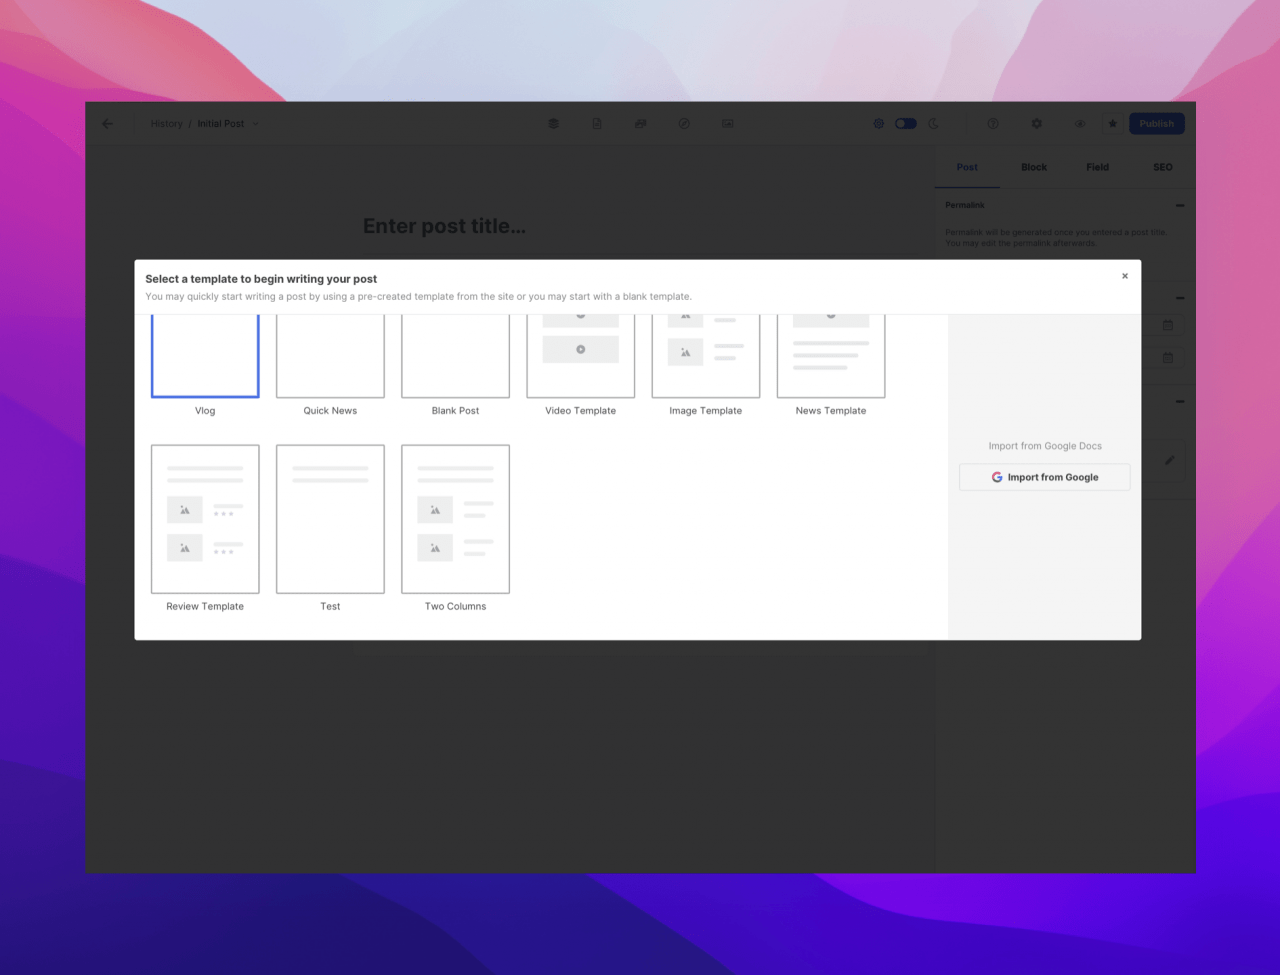Select the Review Template thumbnail
The image size is (1280, 975).
coord(205,519)
